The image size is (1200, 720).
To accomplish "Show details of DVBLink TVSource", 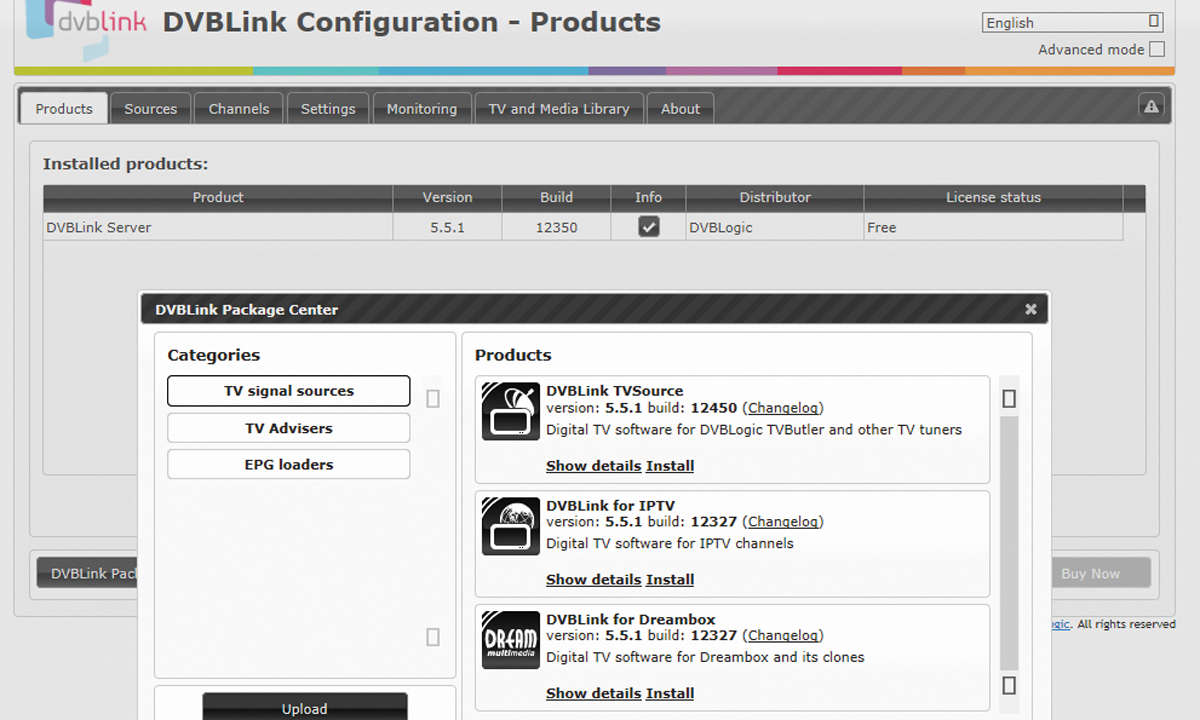I will 593,466.
